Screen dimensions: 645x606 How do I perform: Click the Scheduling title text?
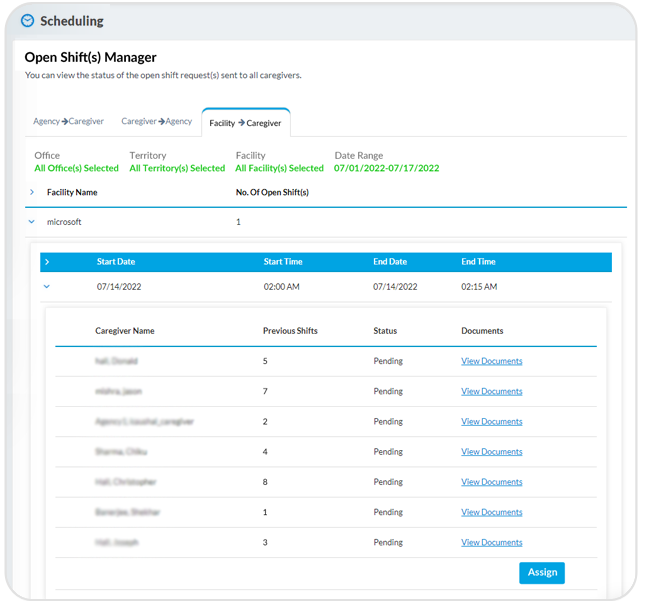point(72,21)
